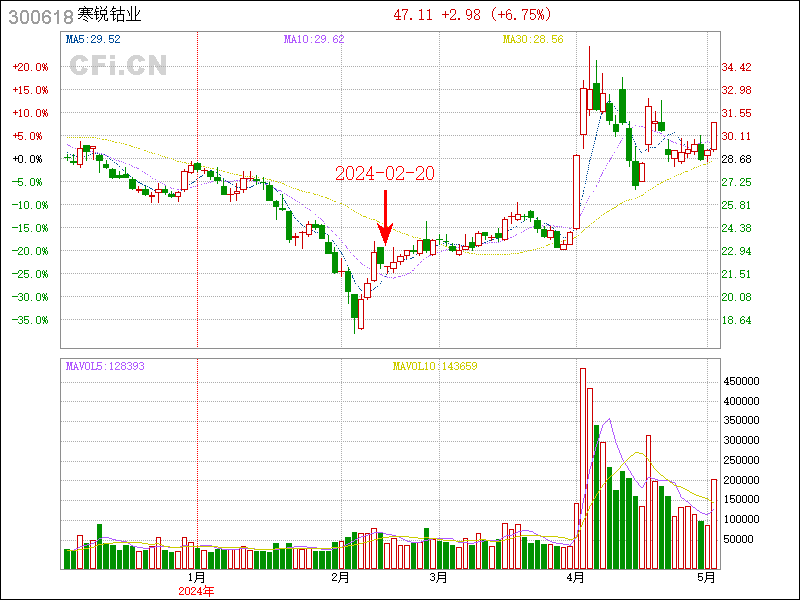Click the red arrow marking 2024-02-20
Screen dimensions: 800x600
386,218
